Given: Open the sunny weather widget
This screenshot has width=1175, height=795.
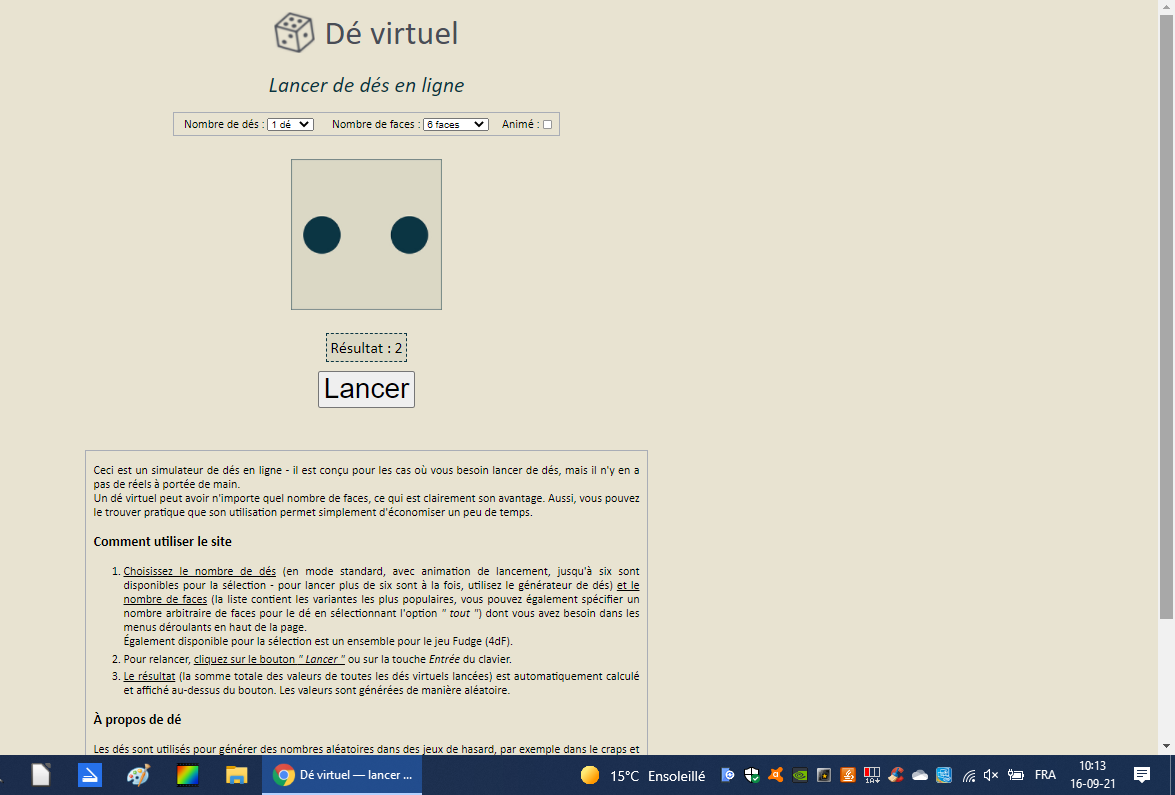Looking at the screenshot, I should pos(643,776).
